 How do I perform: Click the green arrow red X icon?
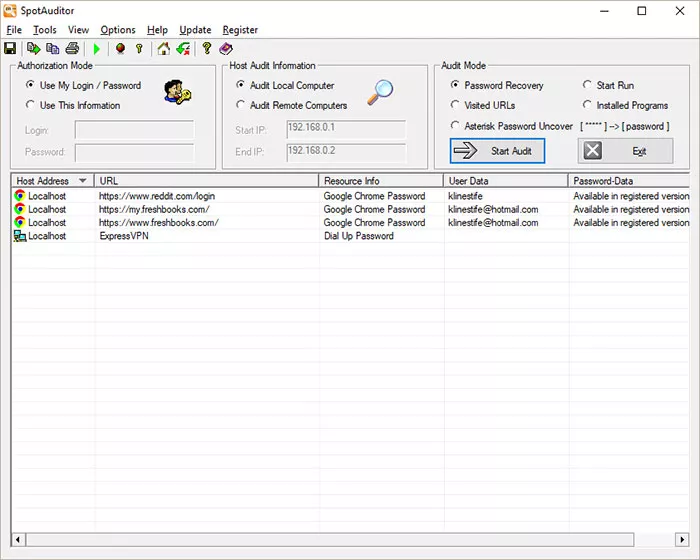183,48
